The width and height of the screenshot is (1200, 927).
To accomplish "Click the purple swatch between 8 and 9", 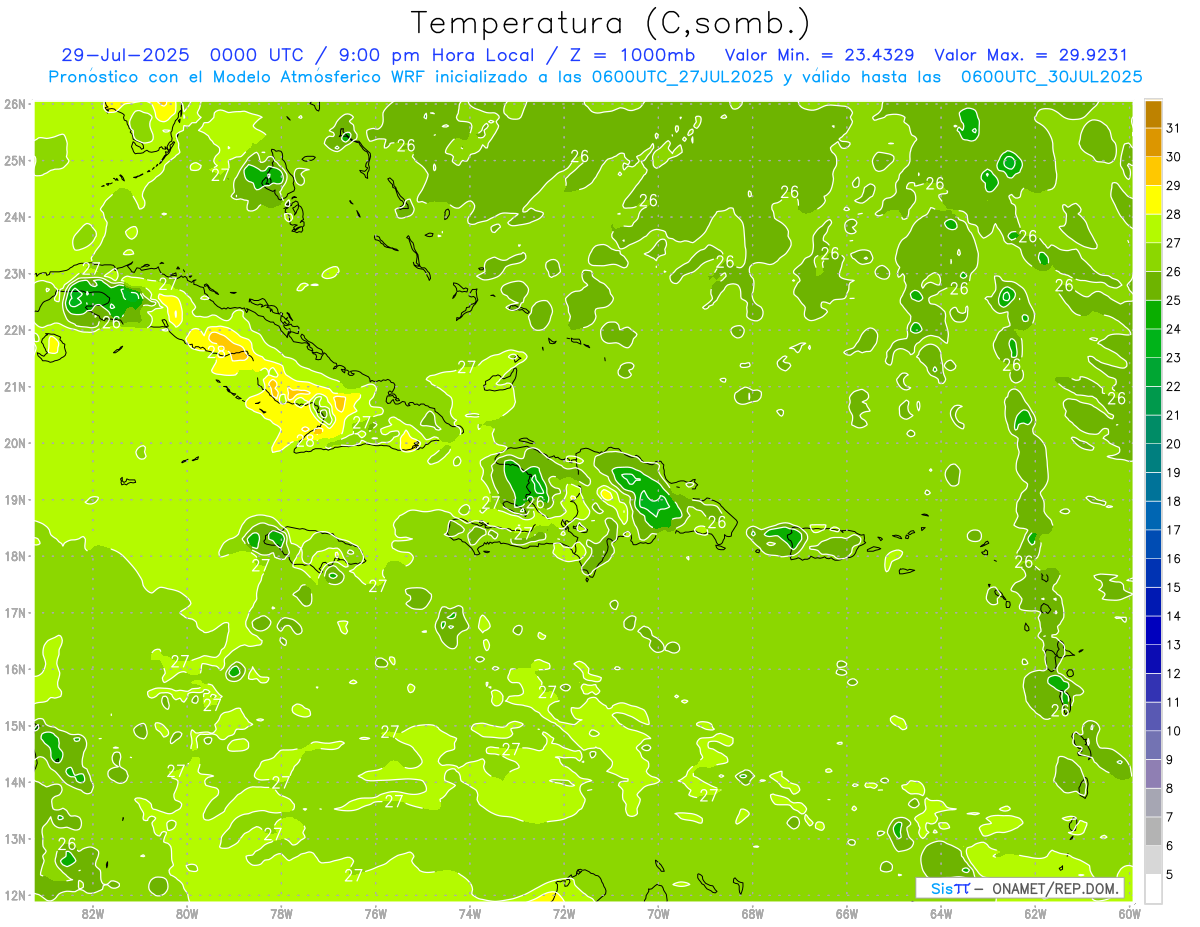I will pyautogui.click(x=1153, y=773).
